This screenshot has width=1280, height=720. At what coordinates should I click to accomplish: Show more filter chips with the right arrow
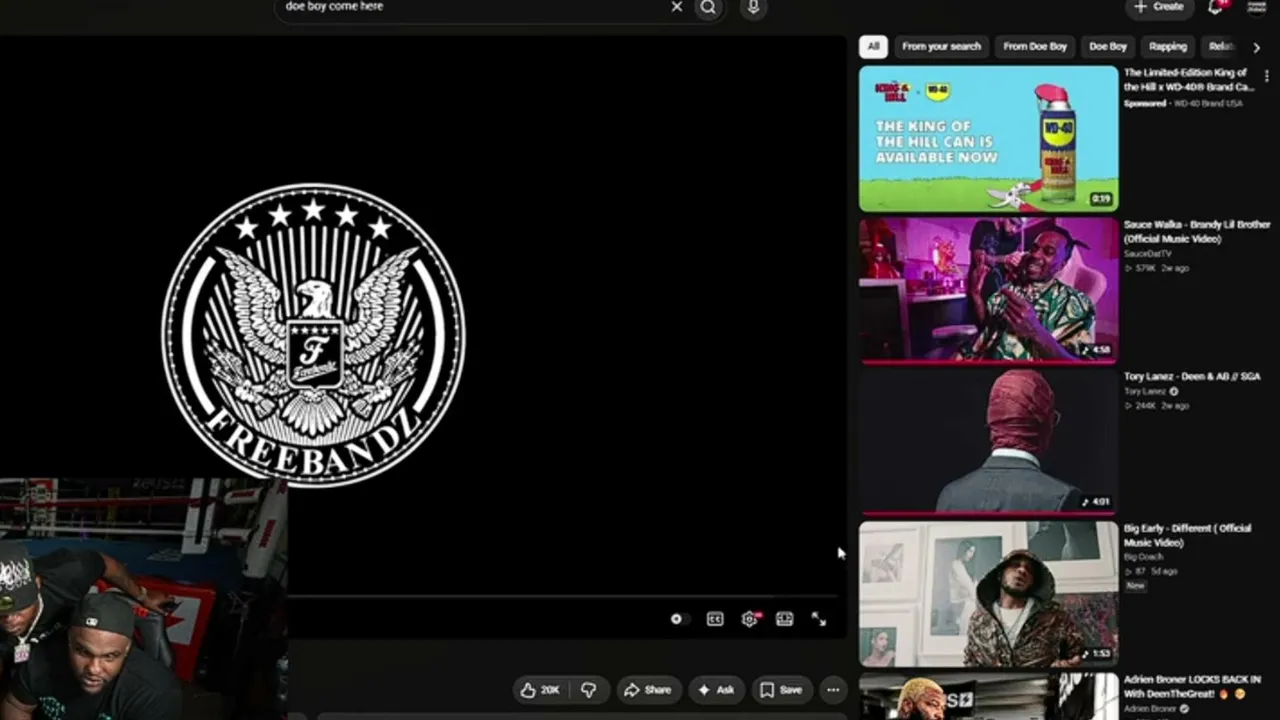[1257, 47]
